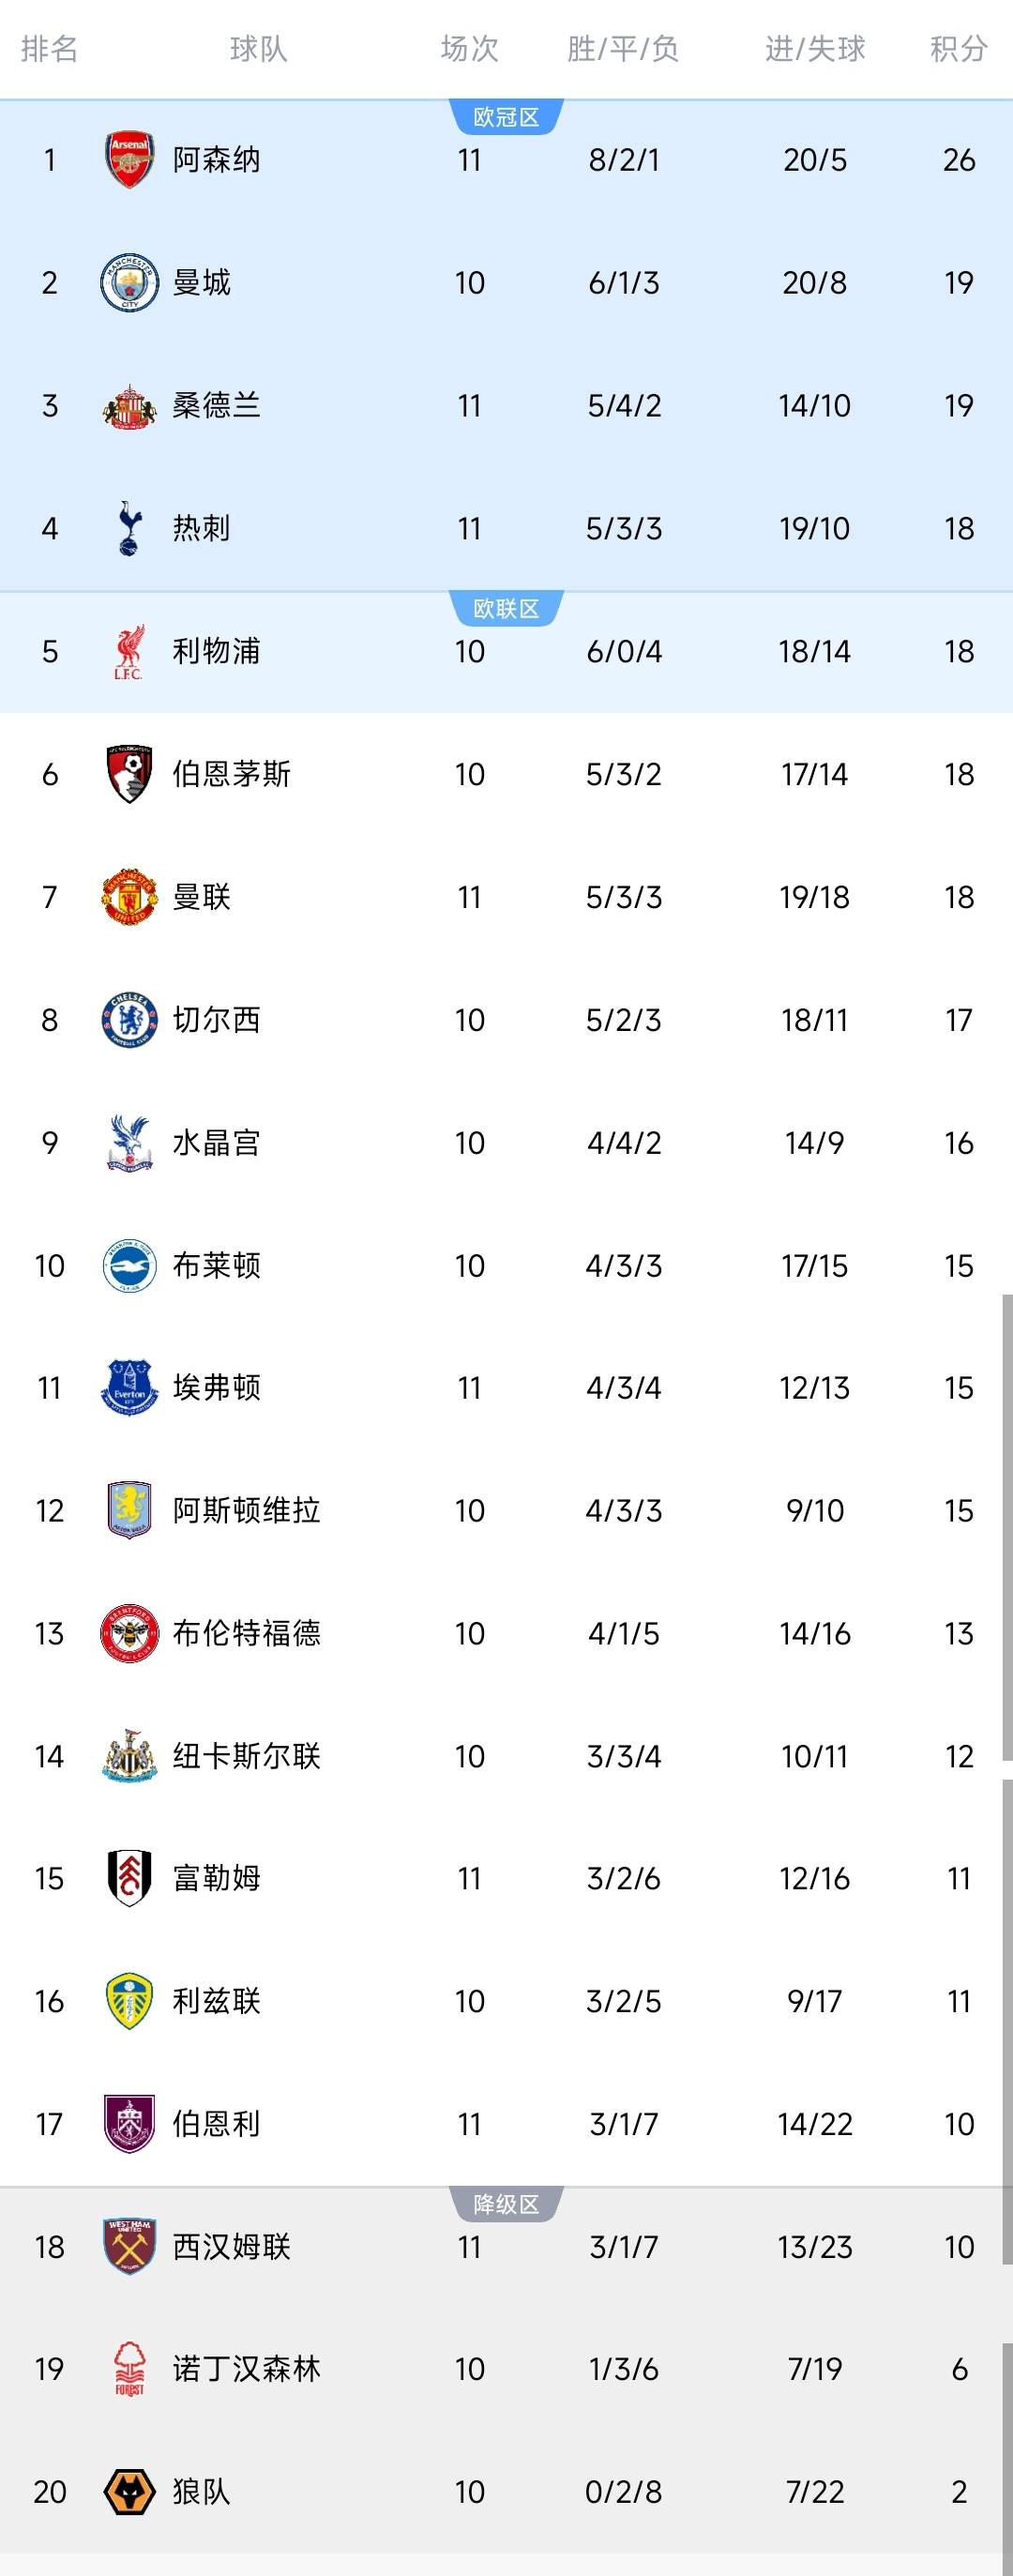
Task: Click the Liverpool L.F.C. crest
Action: pyautogui.click(x=129, y=652)
